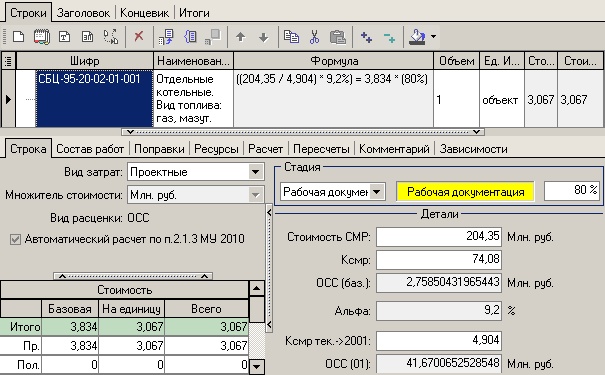Click the объект unit cell
Screen dimensions: 605x375
(502, 99)
